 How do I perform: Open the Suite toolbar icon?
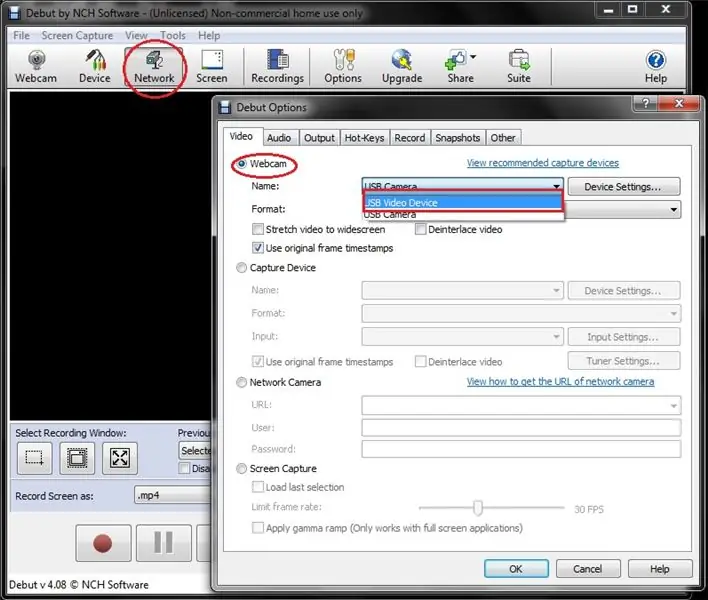click(x=519, y=67)
